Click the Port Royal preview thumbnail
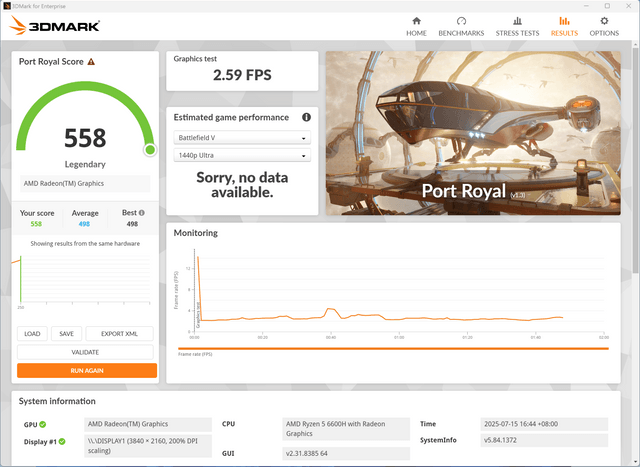Viewport: 640px width, 467px height. [473, 133]
